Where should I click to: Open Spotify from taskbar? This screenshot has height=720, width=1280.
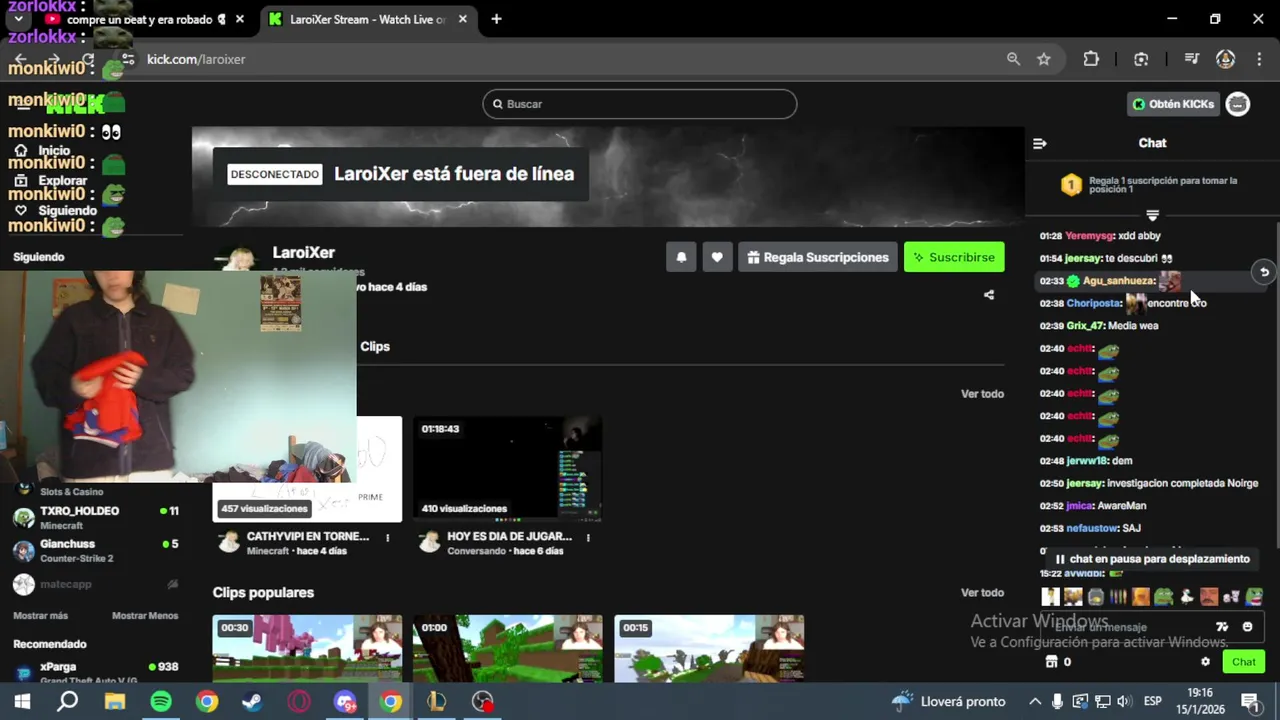coord(161,702)
